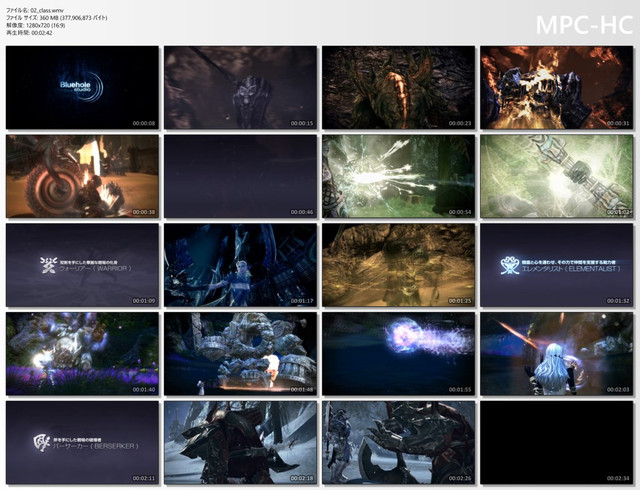Select the thumbnail stamped 00:02:26
This screenshot has width=640, height=490.
click(x=398, y=443)
